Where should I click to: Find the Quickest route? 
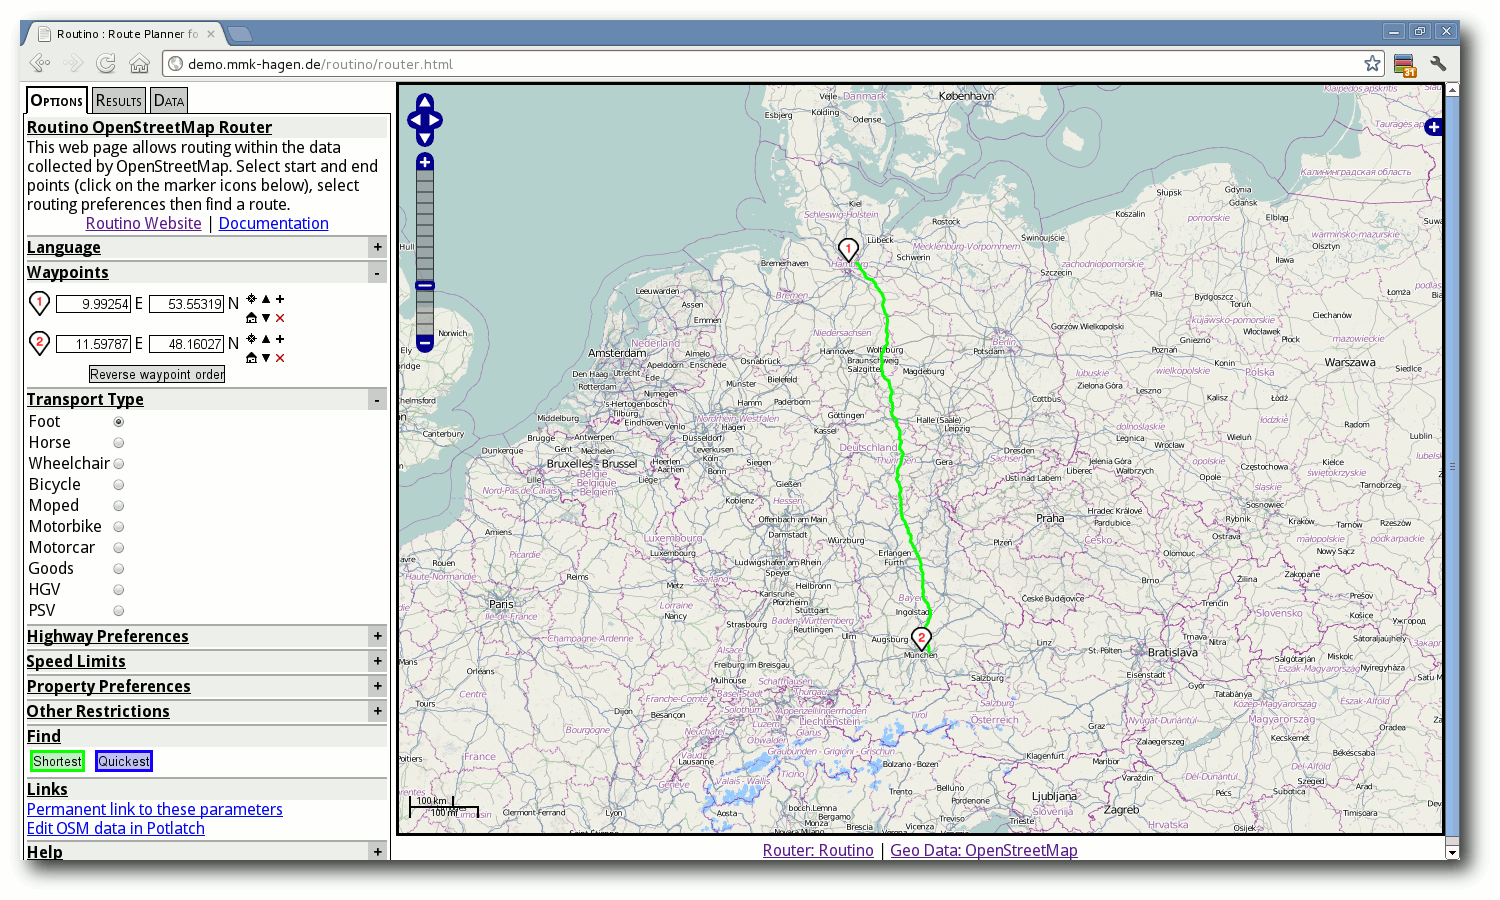(x=124, y=761)
